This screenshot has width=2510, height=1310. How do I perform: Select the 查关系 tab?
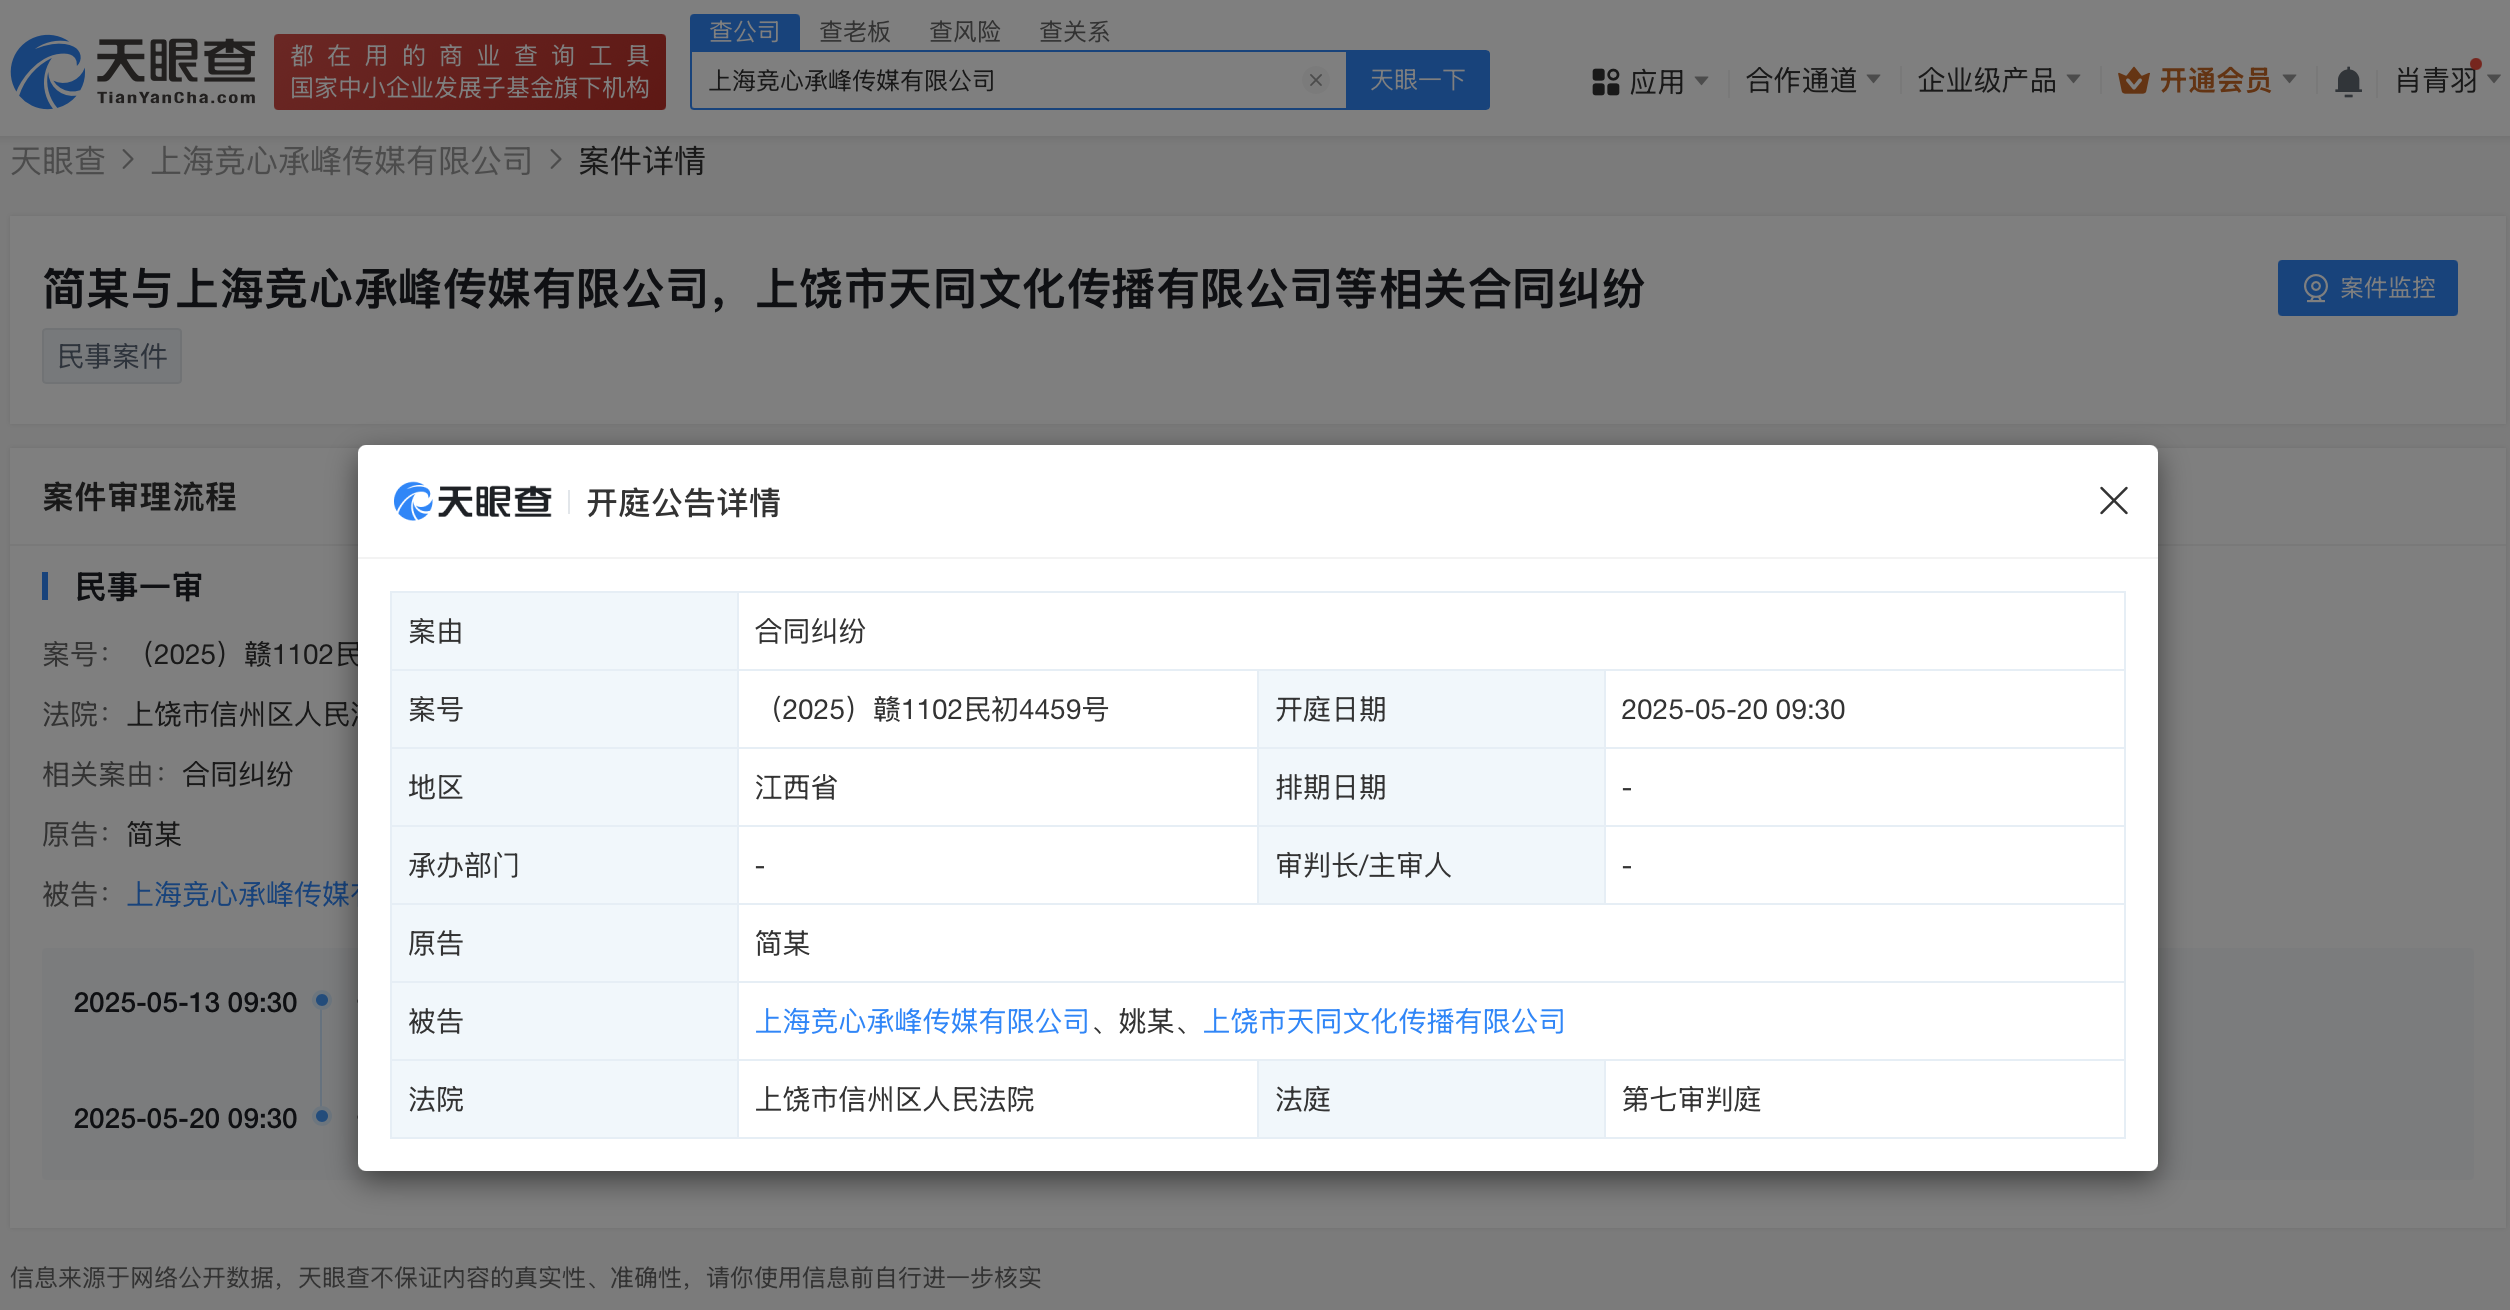tap(1074, 32)
